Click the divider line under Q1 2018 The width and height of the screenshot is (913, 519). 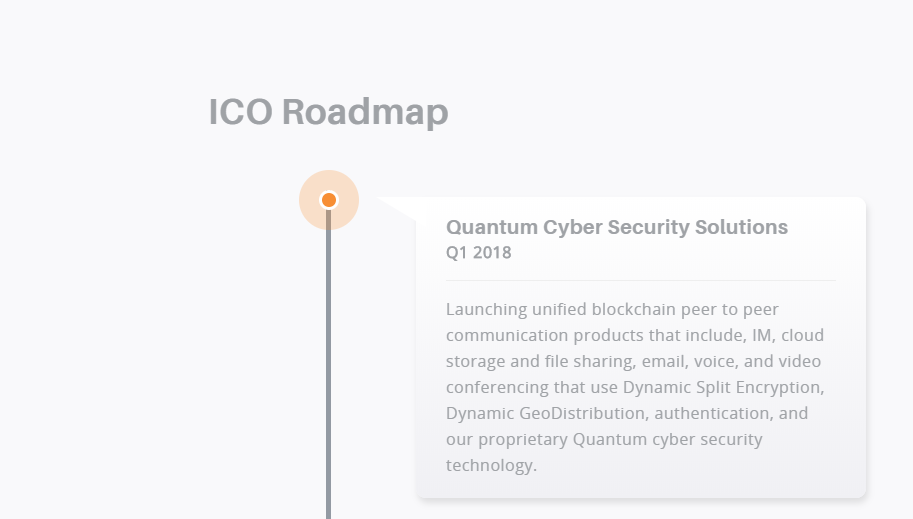click(640, 281)
